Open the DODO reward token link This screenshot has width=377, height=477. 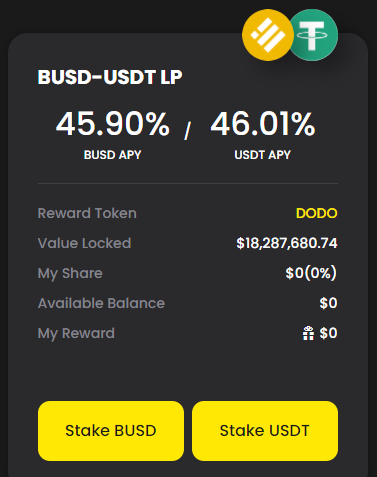coord(317,213)
